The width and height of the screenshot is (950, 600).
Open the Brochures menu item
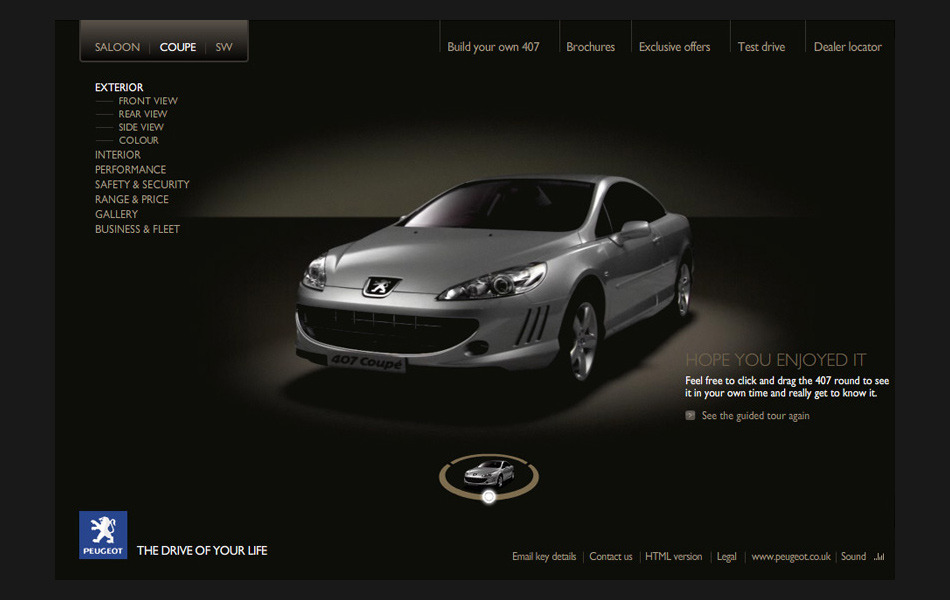[x=590, y=47]
